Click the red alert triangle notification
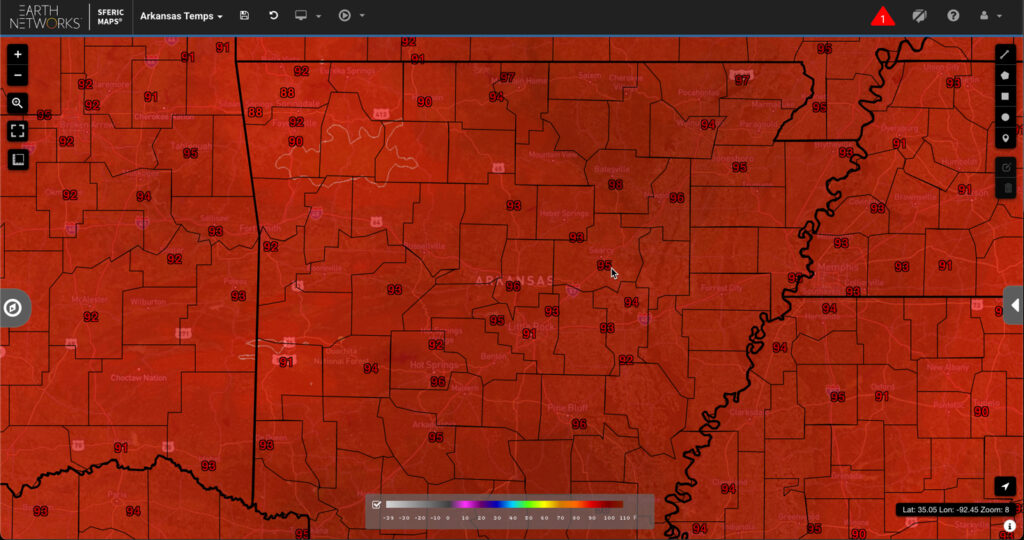Viewport: 1024px width, 540px height. pyautogui.click(x=882, y=17)
